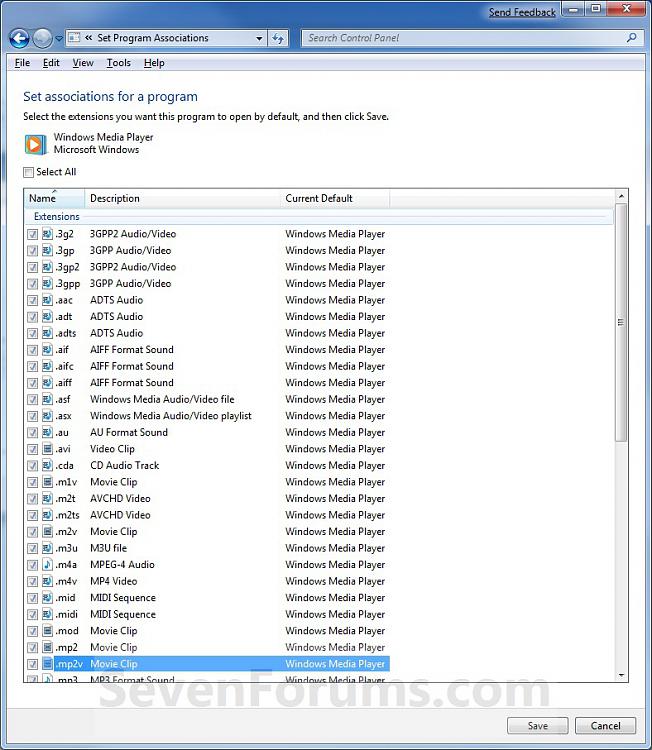Click the file icon for .mp2v
652x750 pixels.
click(x=47, y=664)
